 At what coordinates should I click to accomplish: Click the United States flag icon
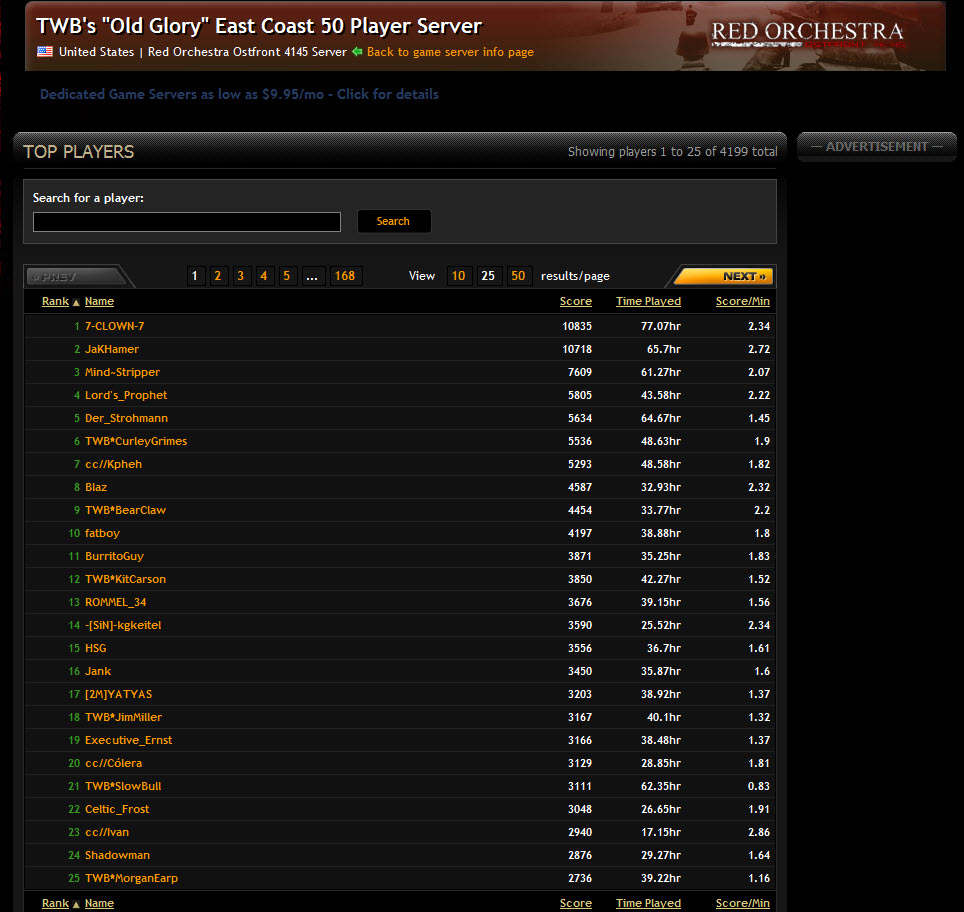[45, 52]
